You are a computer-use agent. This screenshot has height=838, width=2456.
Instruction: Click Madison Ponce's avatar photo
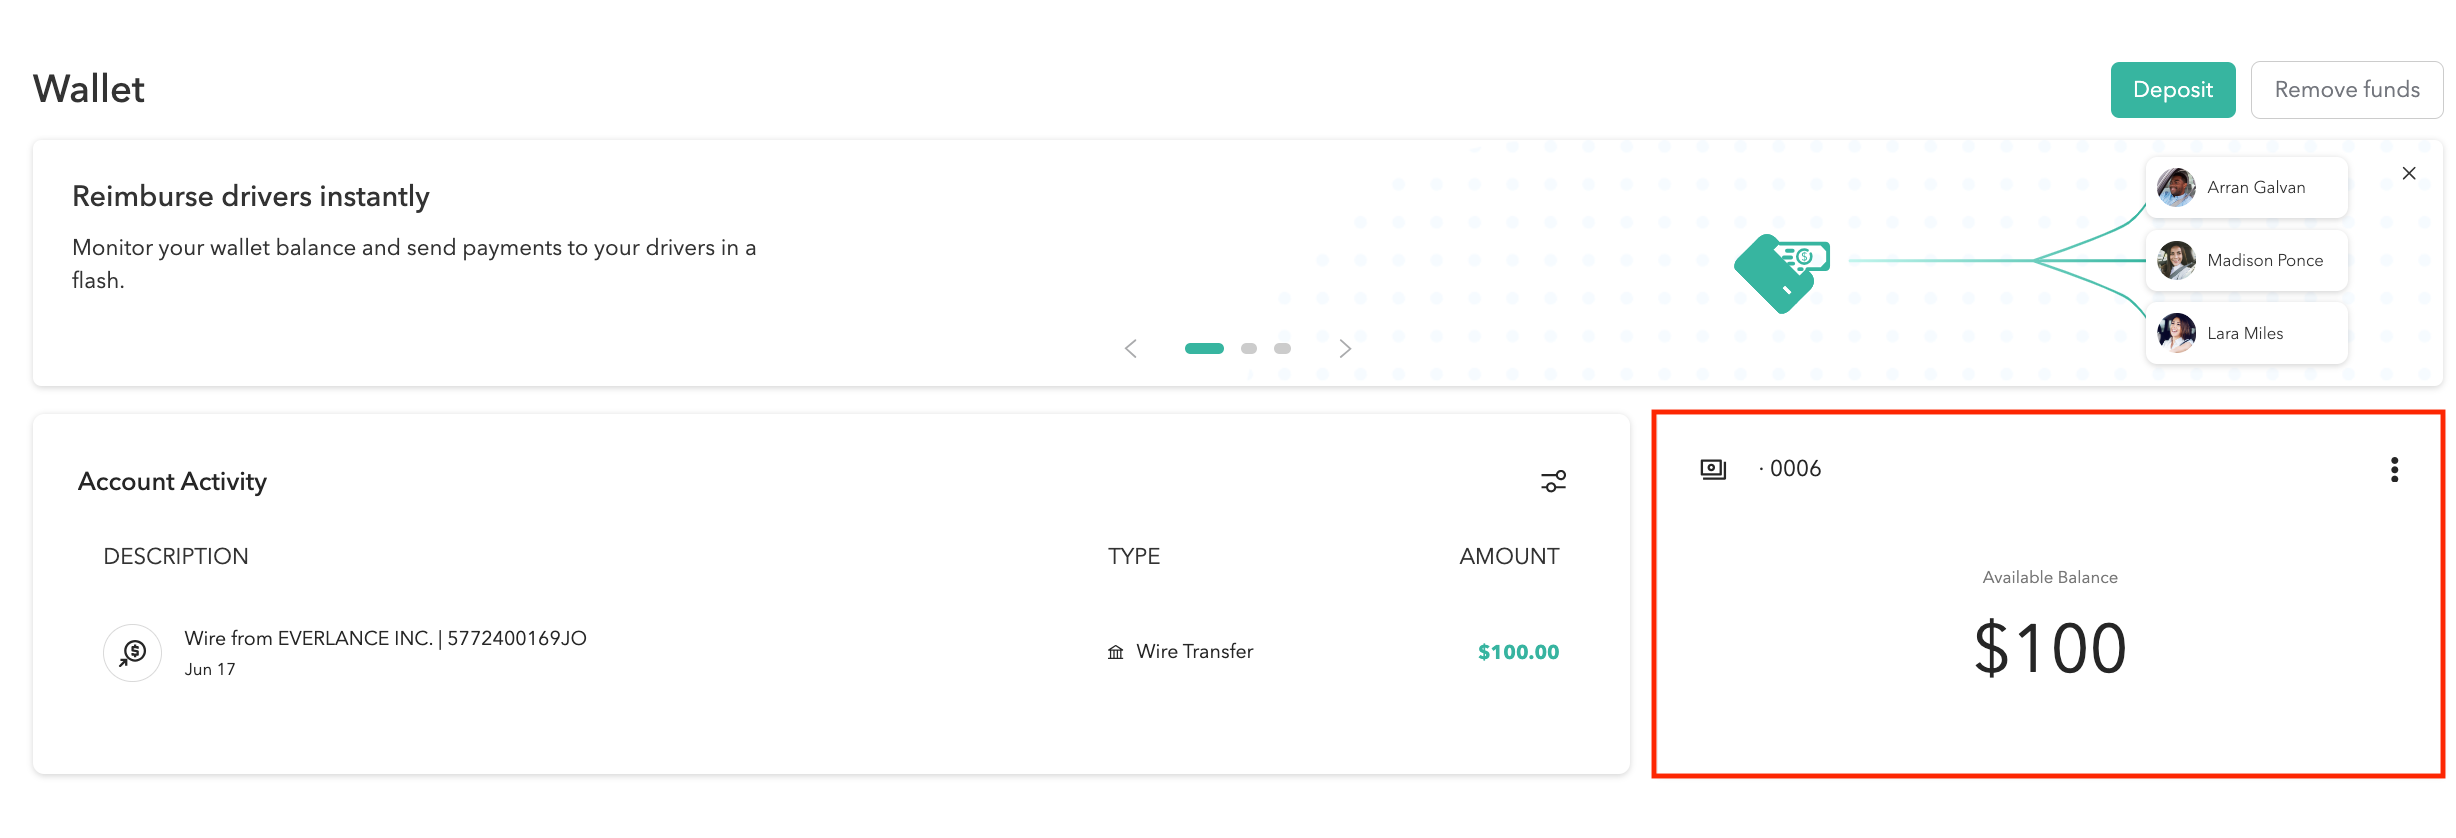coord(2176,260)
